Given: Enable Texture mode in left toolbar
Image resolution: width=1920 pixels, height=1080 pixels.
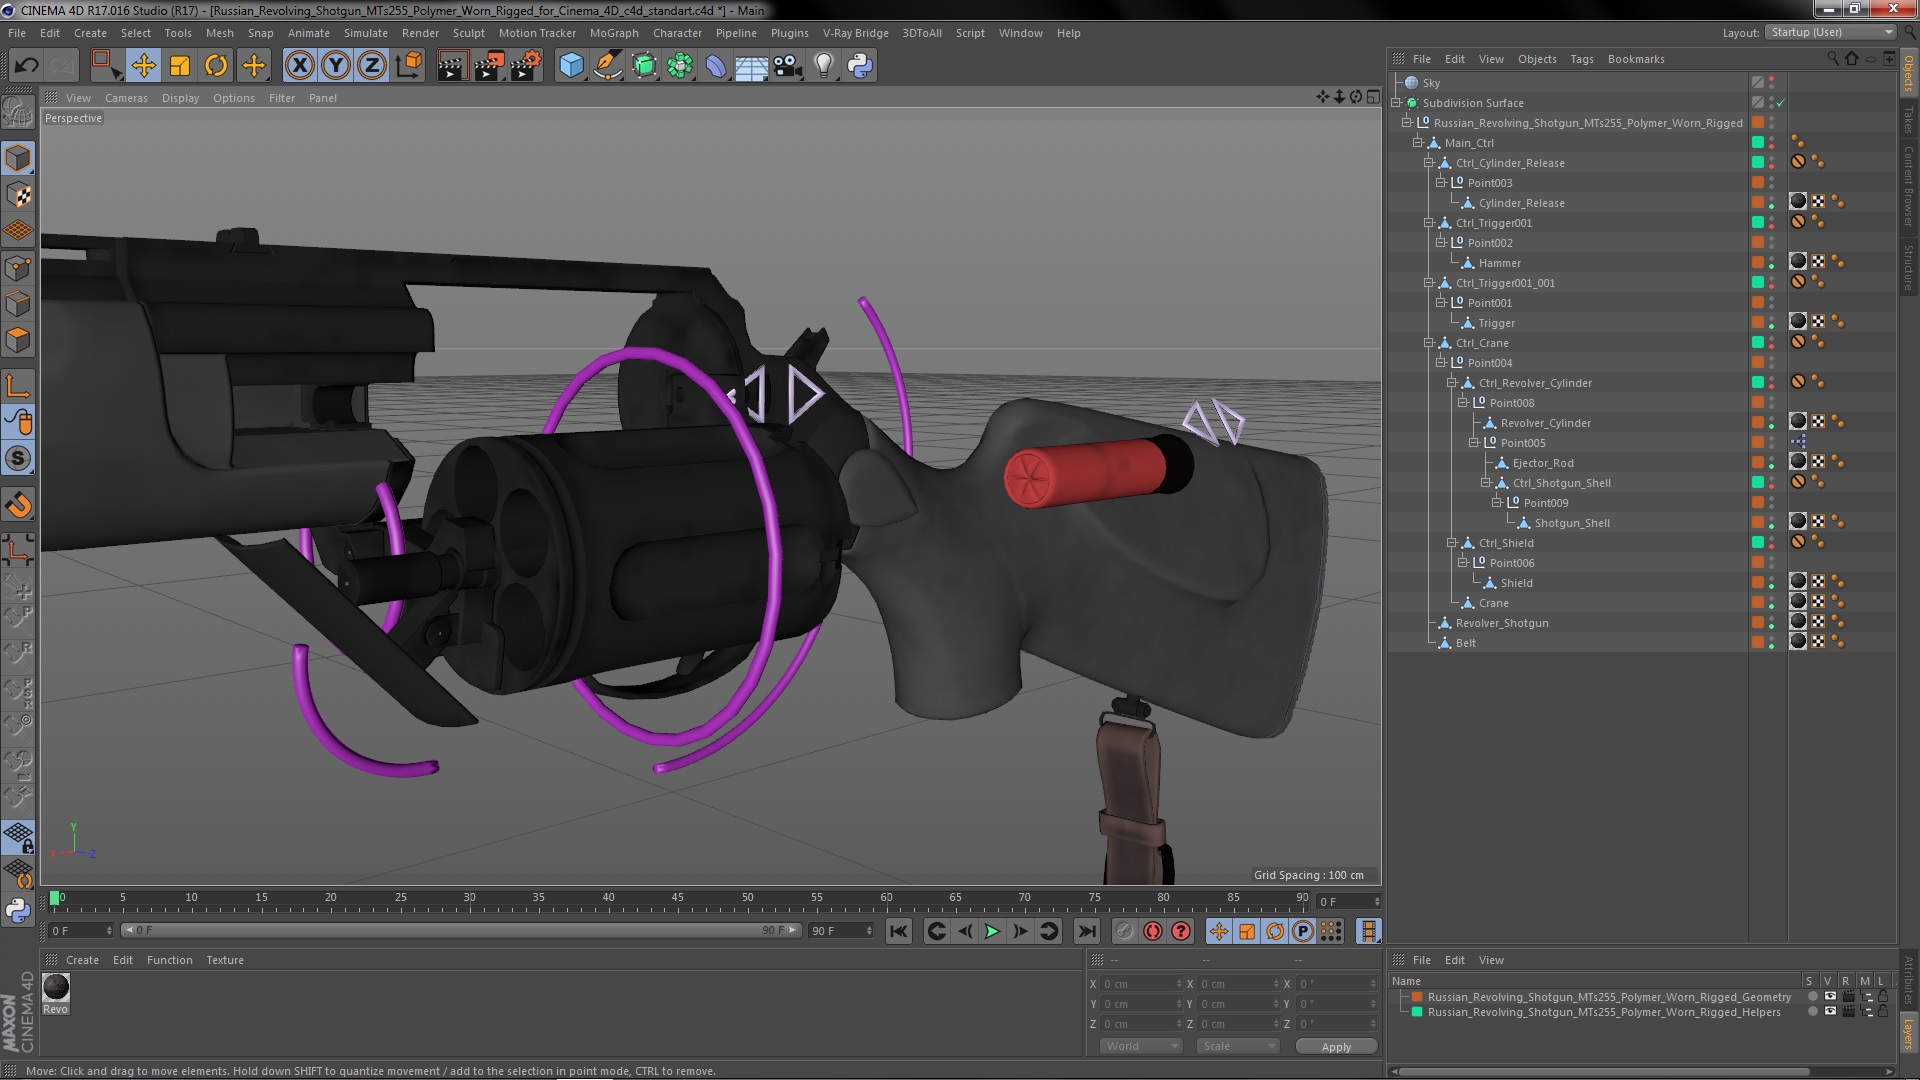Looking at the screenshot, I should click(x=18, y=195).
